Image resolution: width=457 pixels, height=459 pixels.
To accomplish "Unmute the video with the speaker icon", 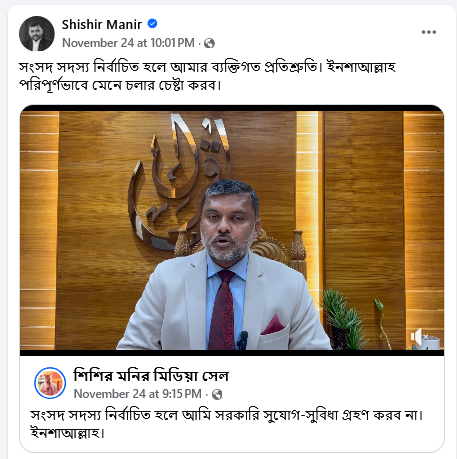I will (x=418, y=337).
